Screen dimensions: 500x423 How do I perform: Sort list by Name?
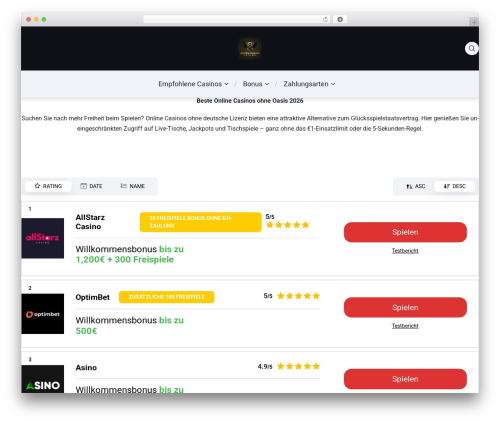tap(133, 186)
